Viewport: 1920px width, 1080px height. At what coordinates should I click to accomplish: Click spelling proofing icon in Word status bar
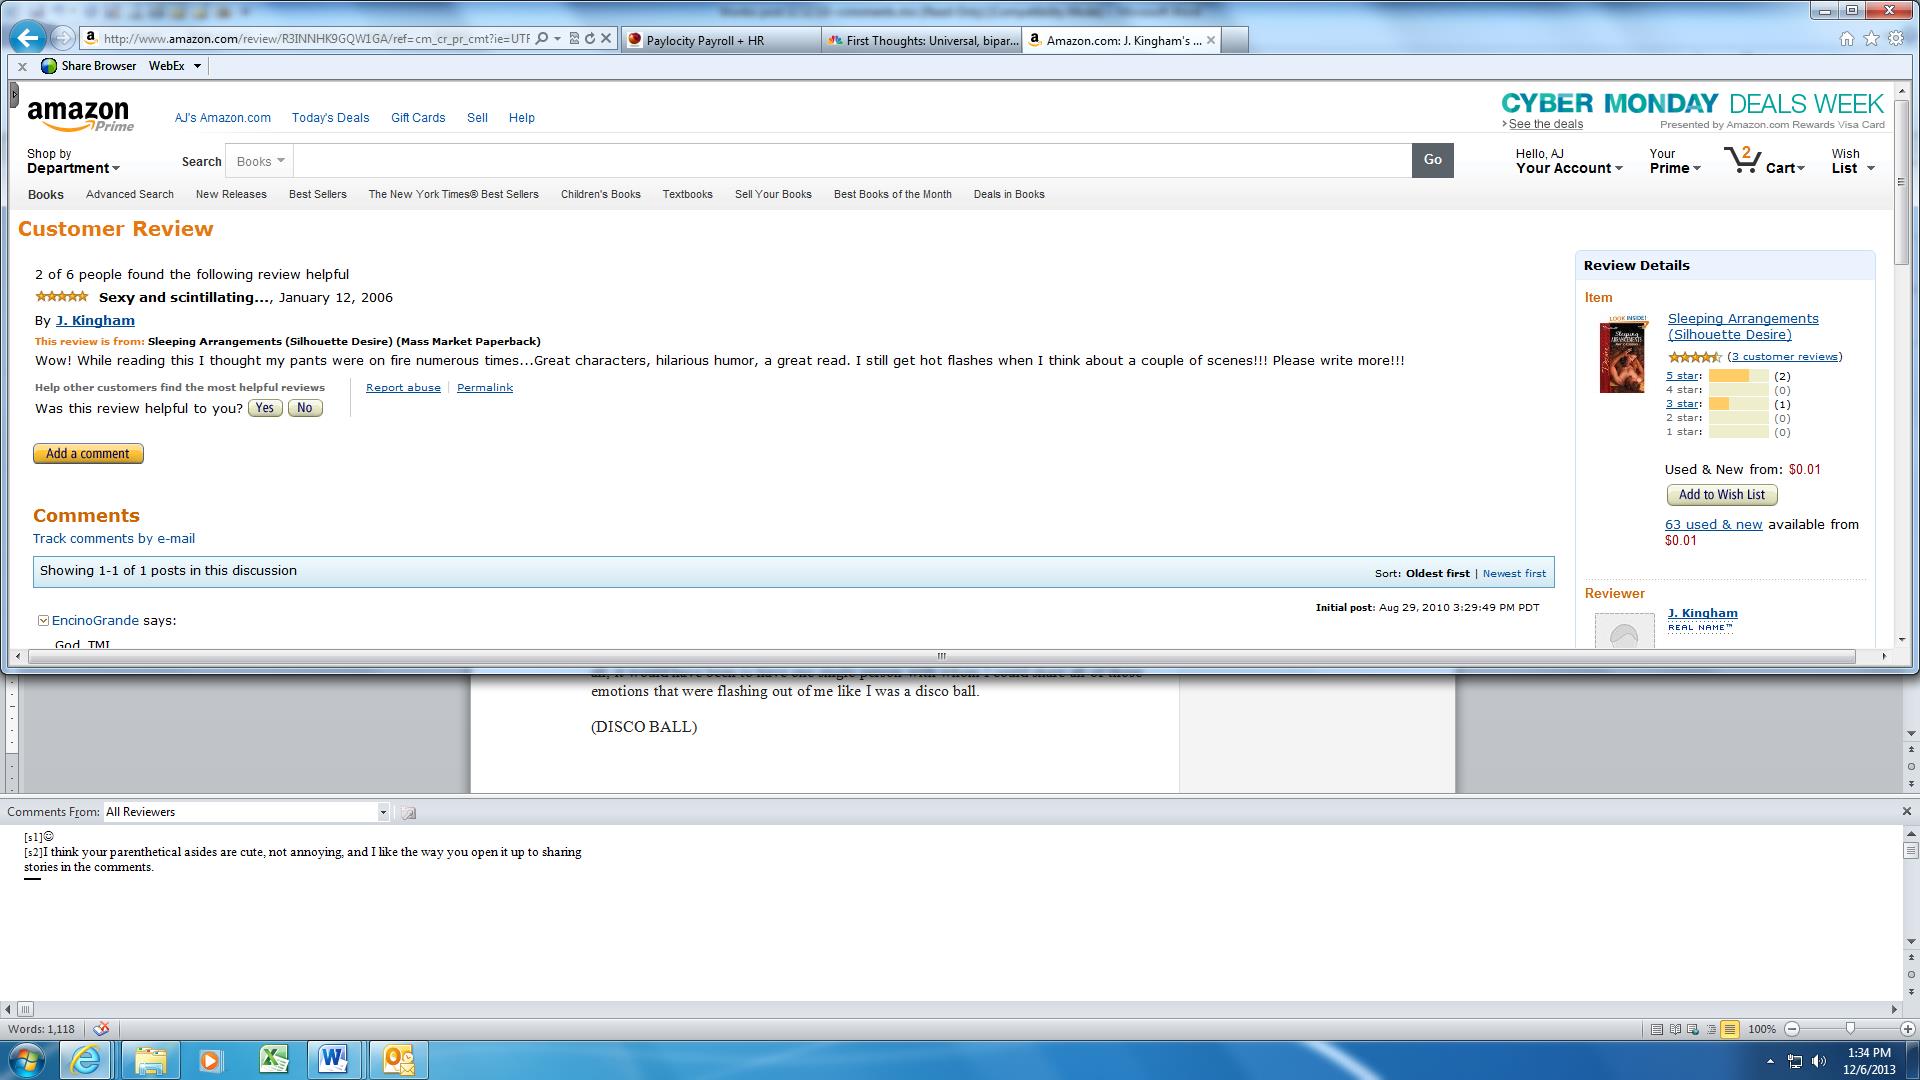coord(101,1029)
